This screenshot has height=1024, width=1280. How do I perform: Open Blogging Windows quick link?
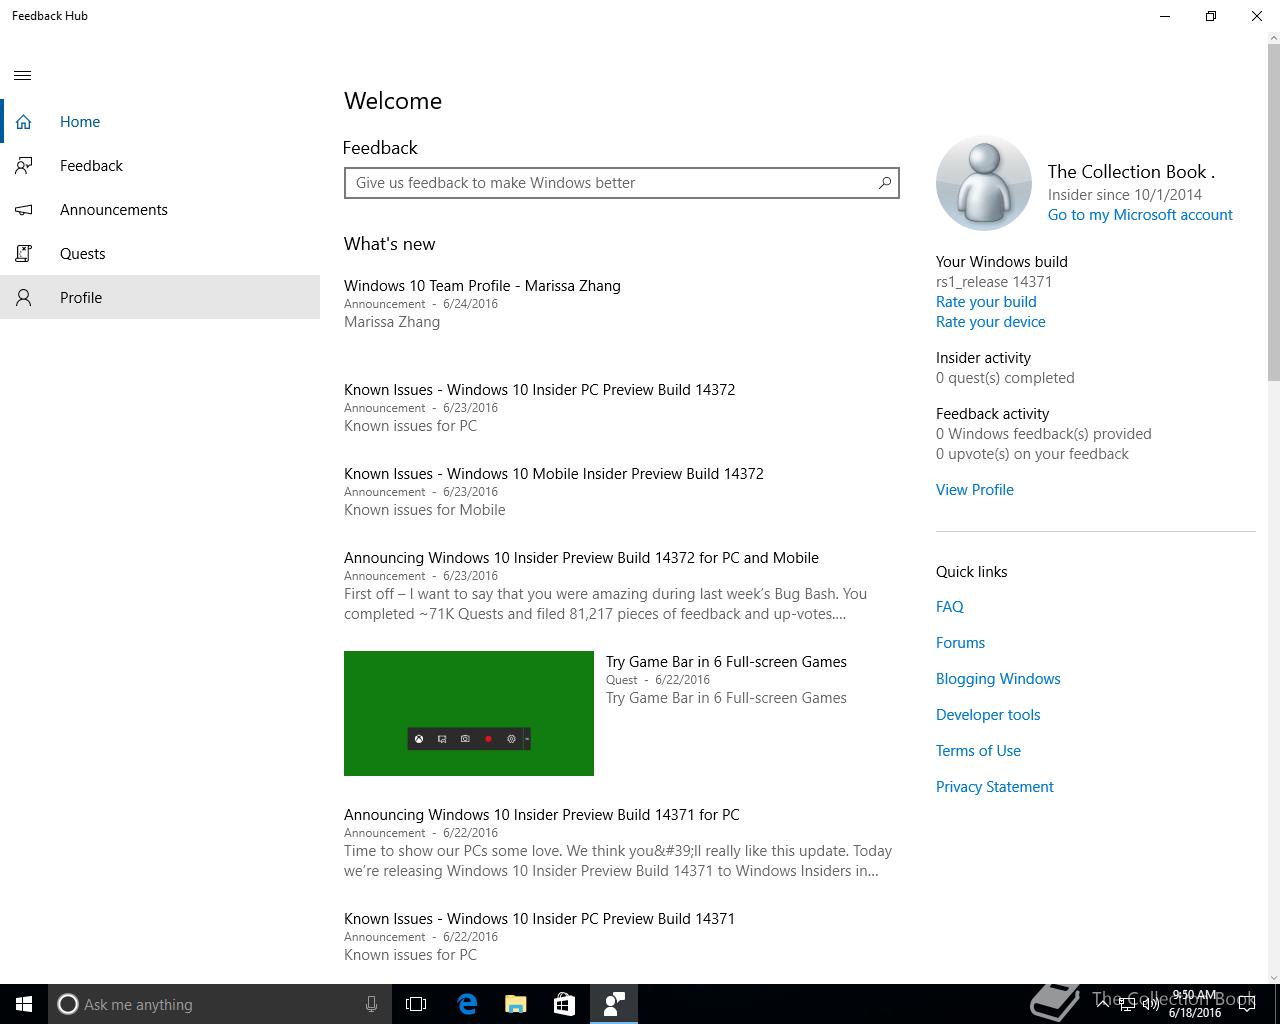998,679
